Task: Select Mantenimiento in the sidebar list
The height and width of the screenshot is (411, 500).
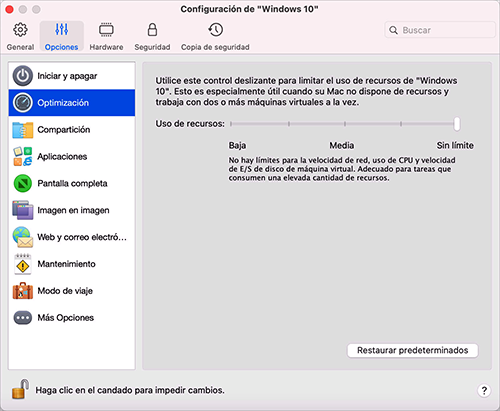Action: (72, 264)
